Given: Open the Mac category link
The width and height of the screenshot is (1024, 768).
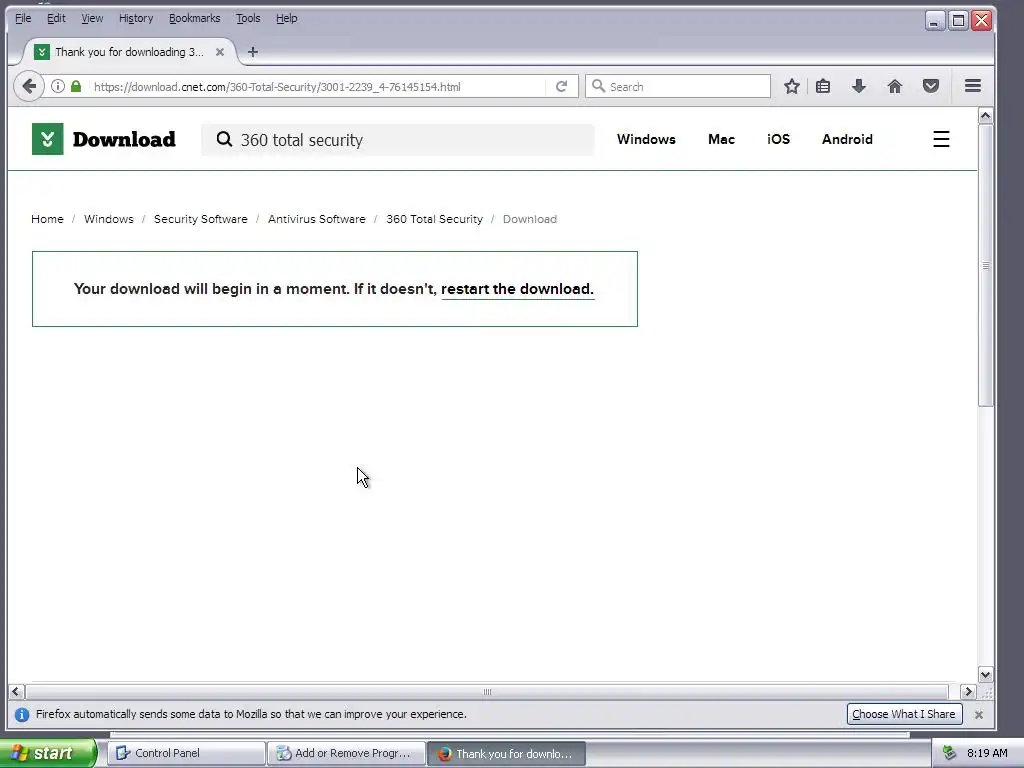Looking at the screenshot, I should coord(721,139).
